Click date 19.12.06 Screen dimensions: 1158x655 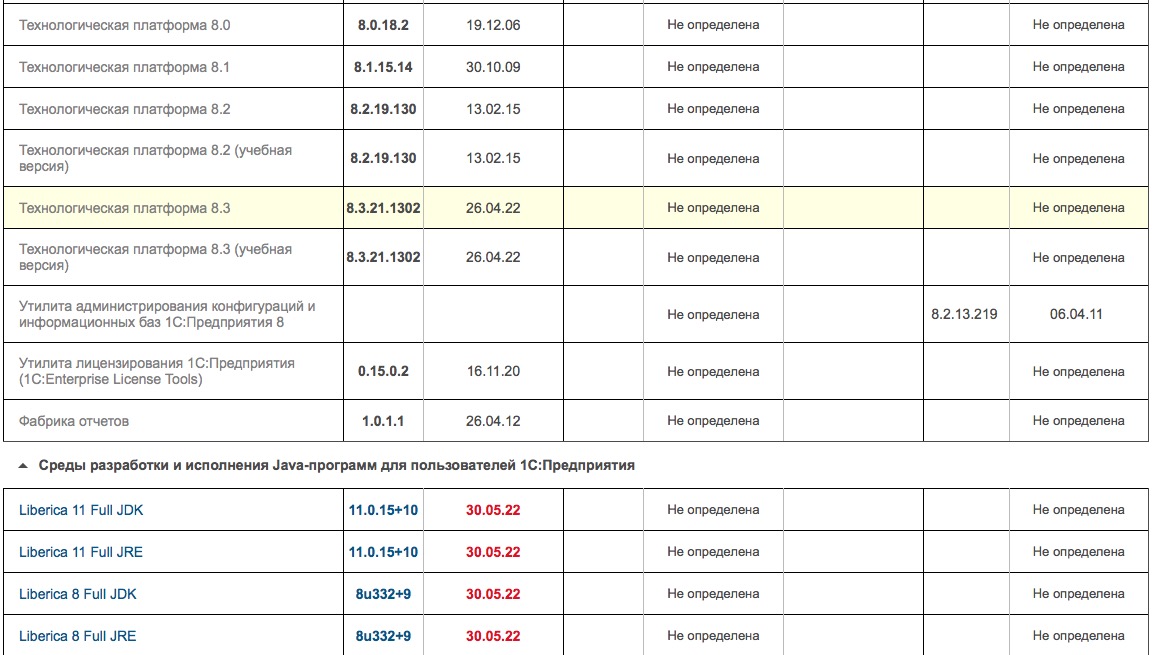point(493,25)
